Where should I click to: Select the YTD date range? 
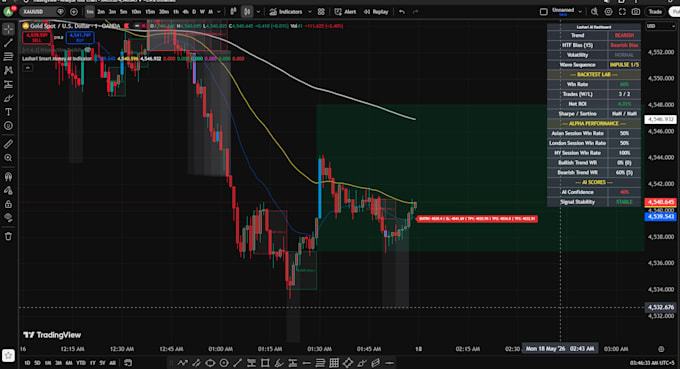click(x=81, y=363)
